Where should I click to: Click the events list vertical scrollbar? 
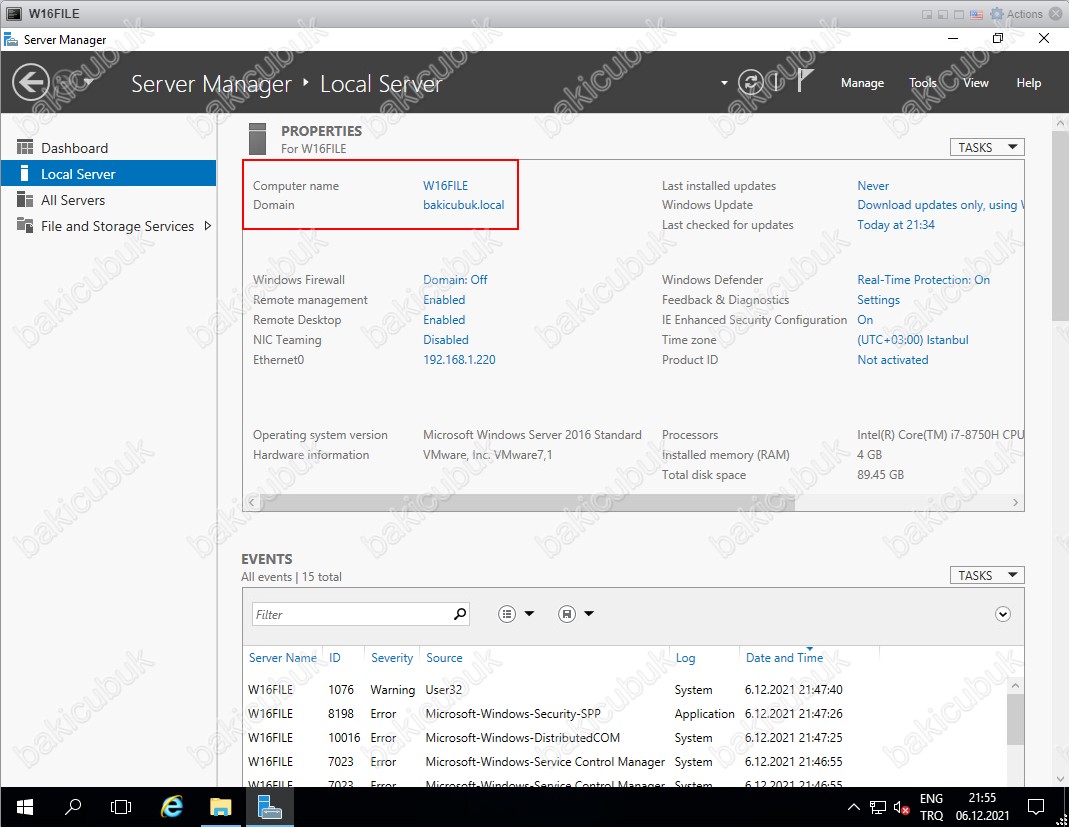tap(1015, 719)
